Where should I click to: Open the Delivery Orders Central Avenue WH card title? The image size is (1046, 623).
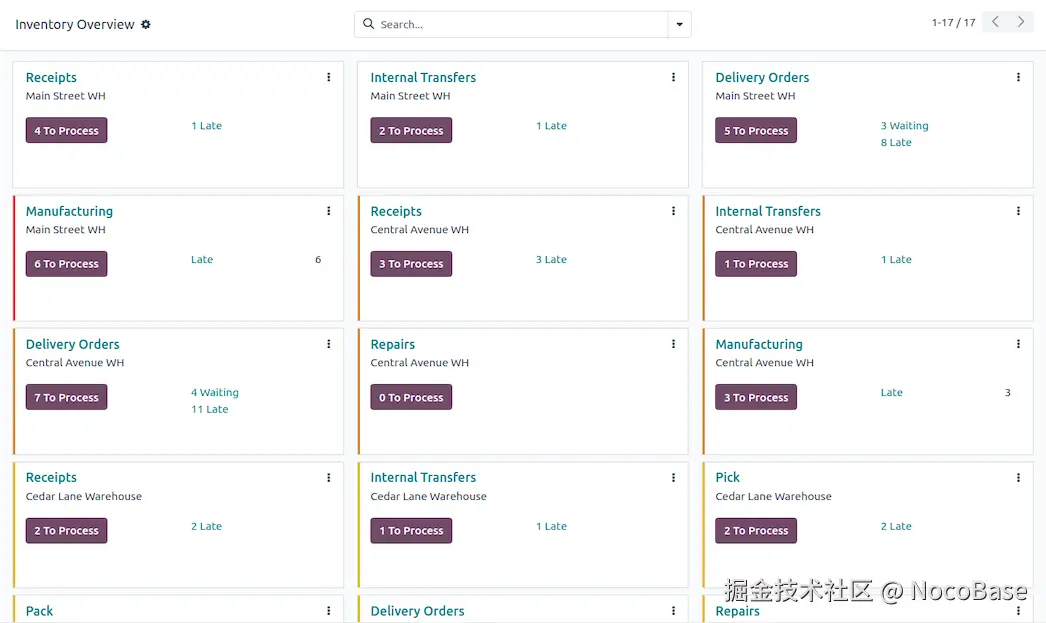(72, 344)
